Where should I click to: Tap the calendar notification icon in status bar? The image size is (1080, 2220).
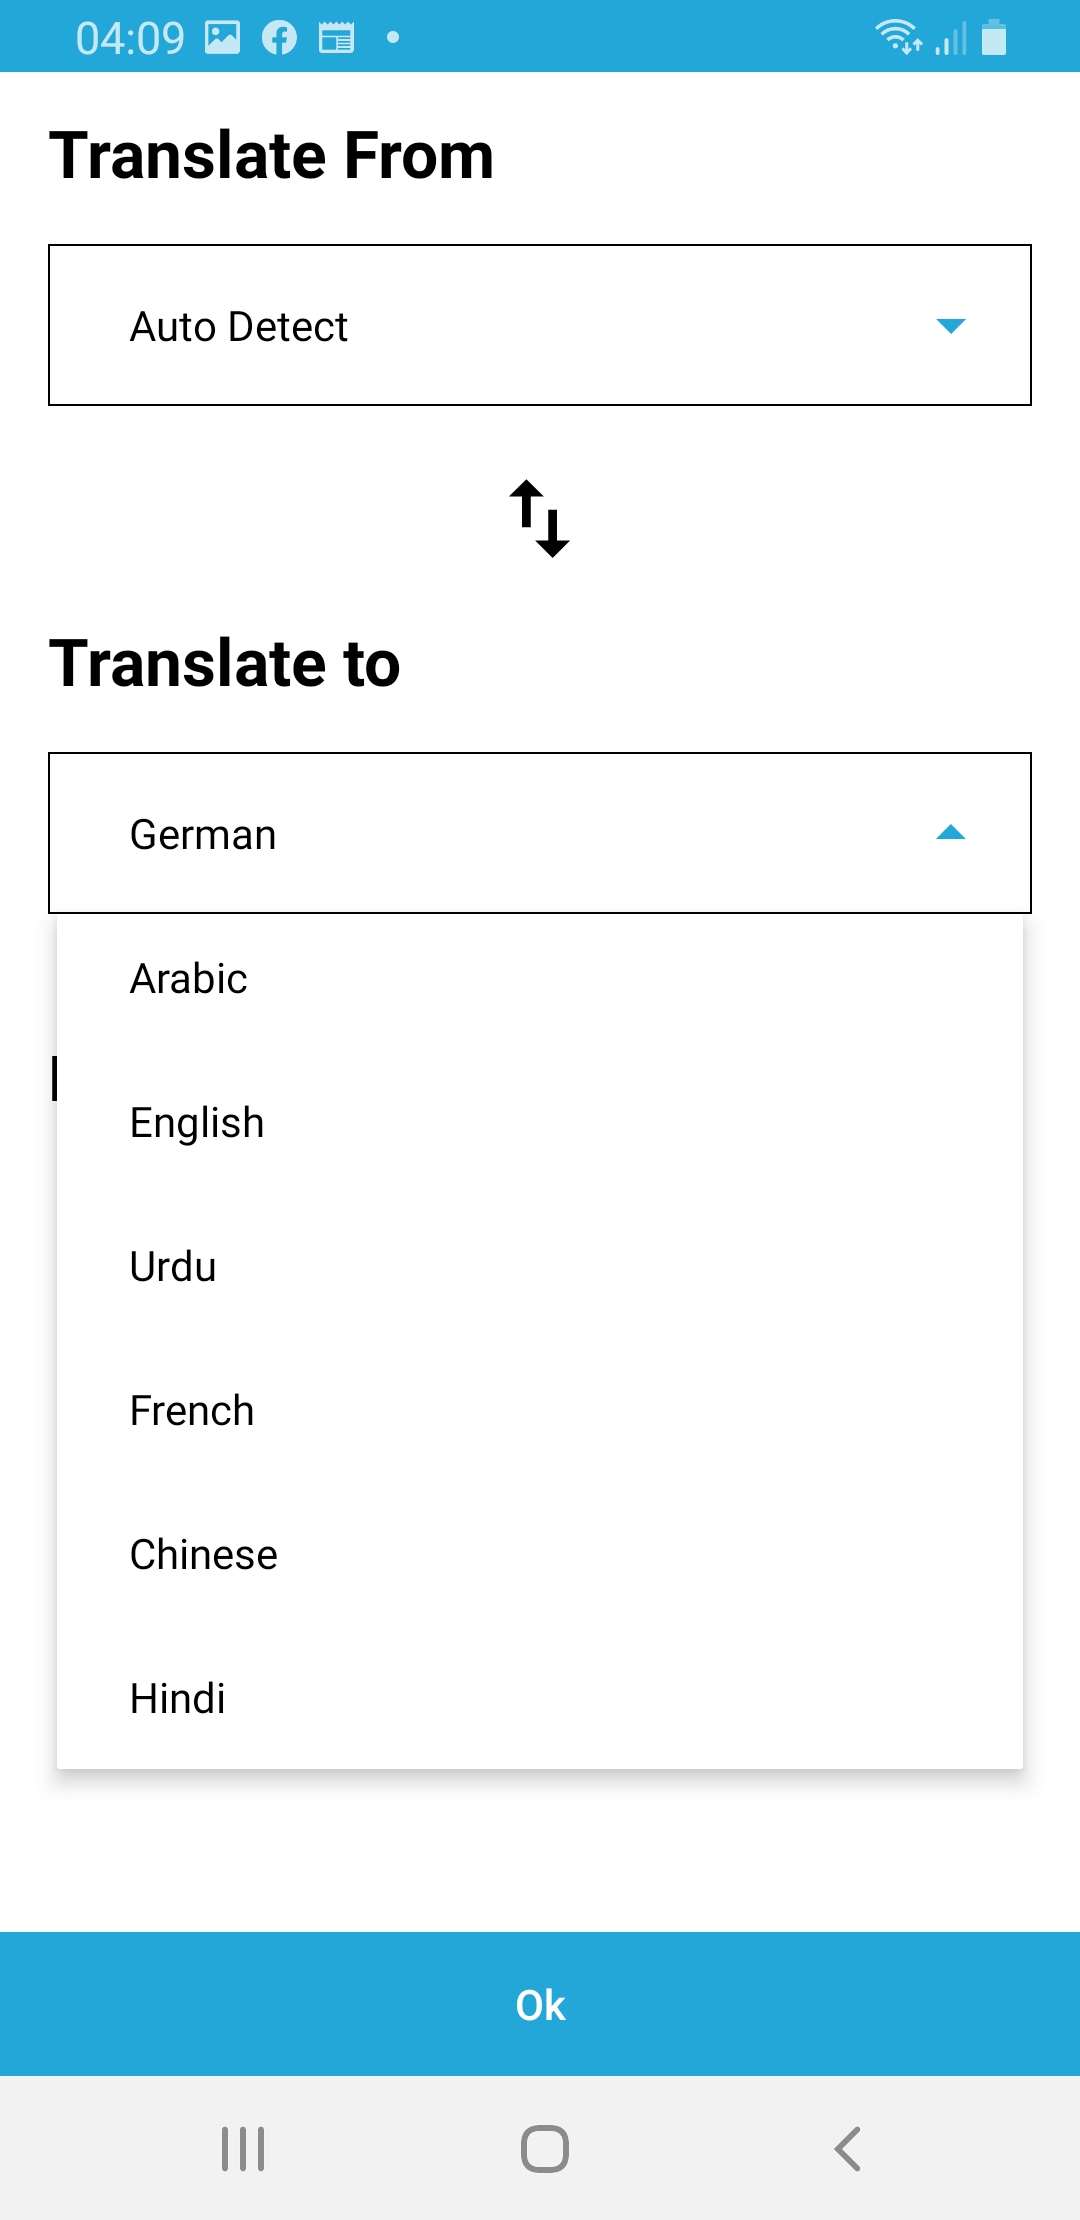[336, 38]
